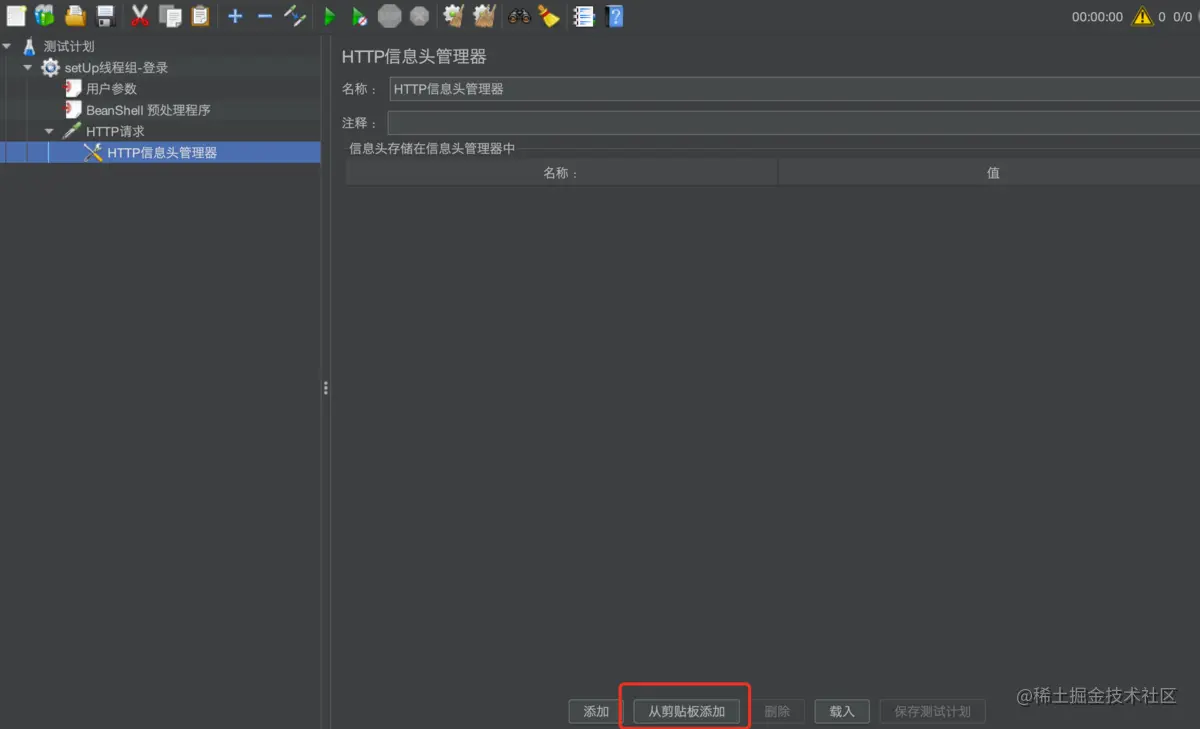1200x729 pixels.
Task: Open the Help question mark icon
Action: [614, 16]
